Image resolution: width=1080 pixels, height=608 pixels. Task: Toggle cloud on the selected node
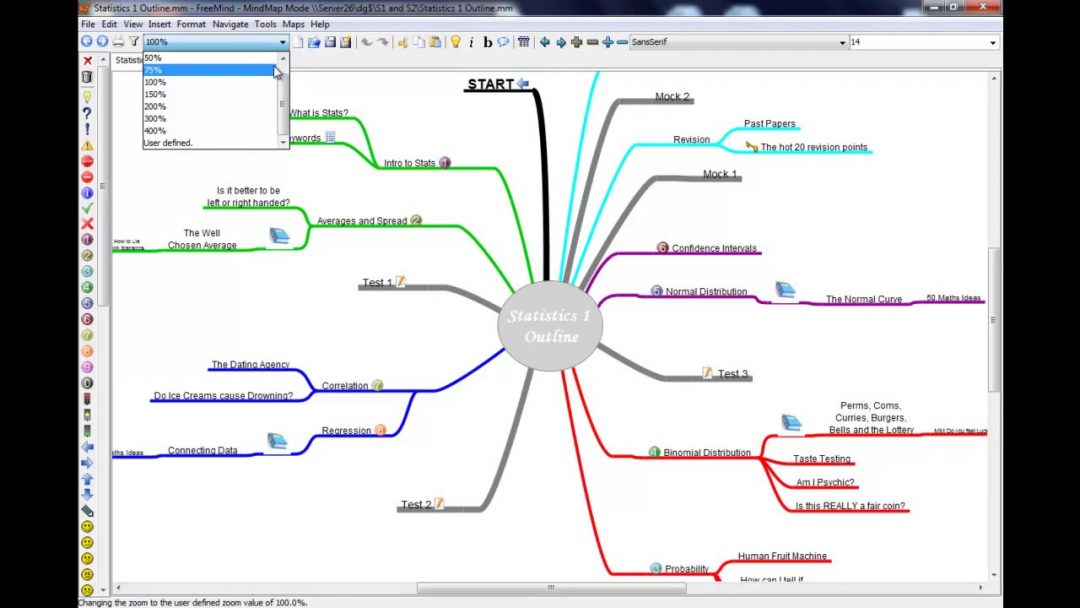click(x=503, y=42)
